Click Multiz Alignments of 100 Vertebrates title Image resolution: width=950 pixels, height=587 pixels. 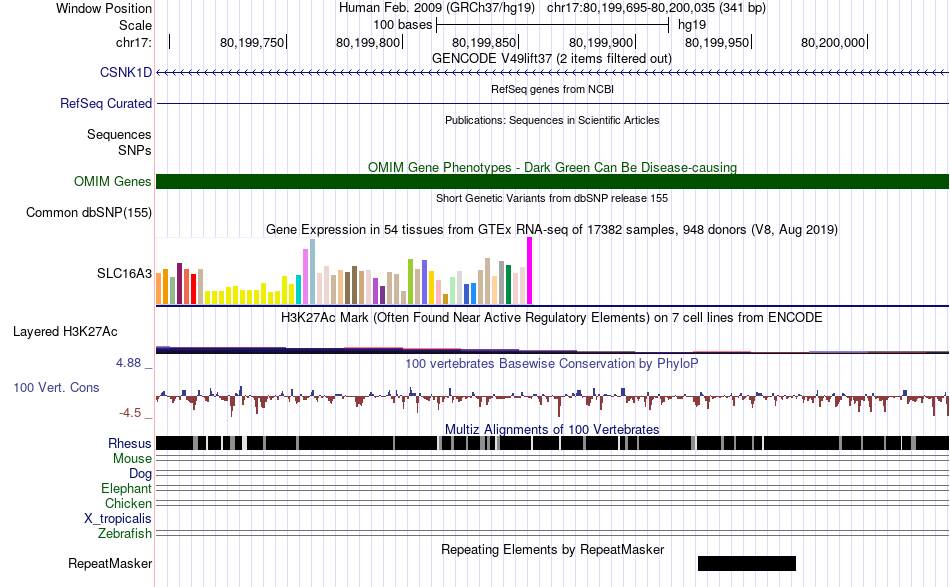click(x=552, y=429)
